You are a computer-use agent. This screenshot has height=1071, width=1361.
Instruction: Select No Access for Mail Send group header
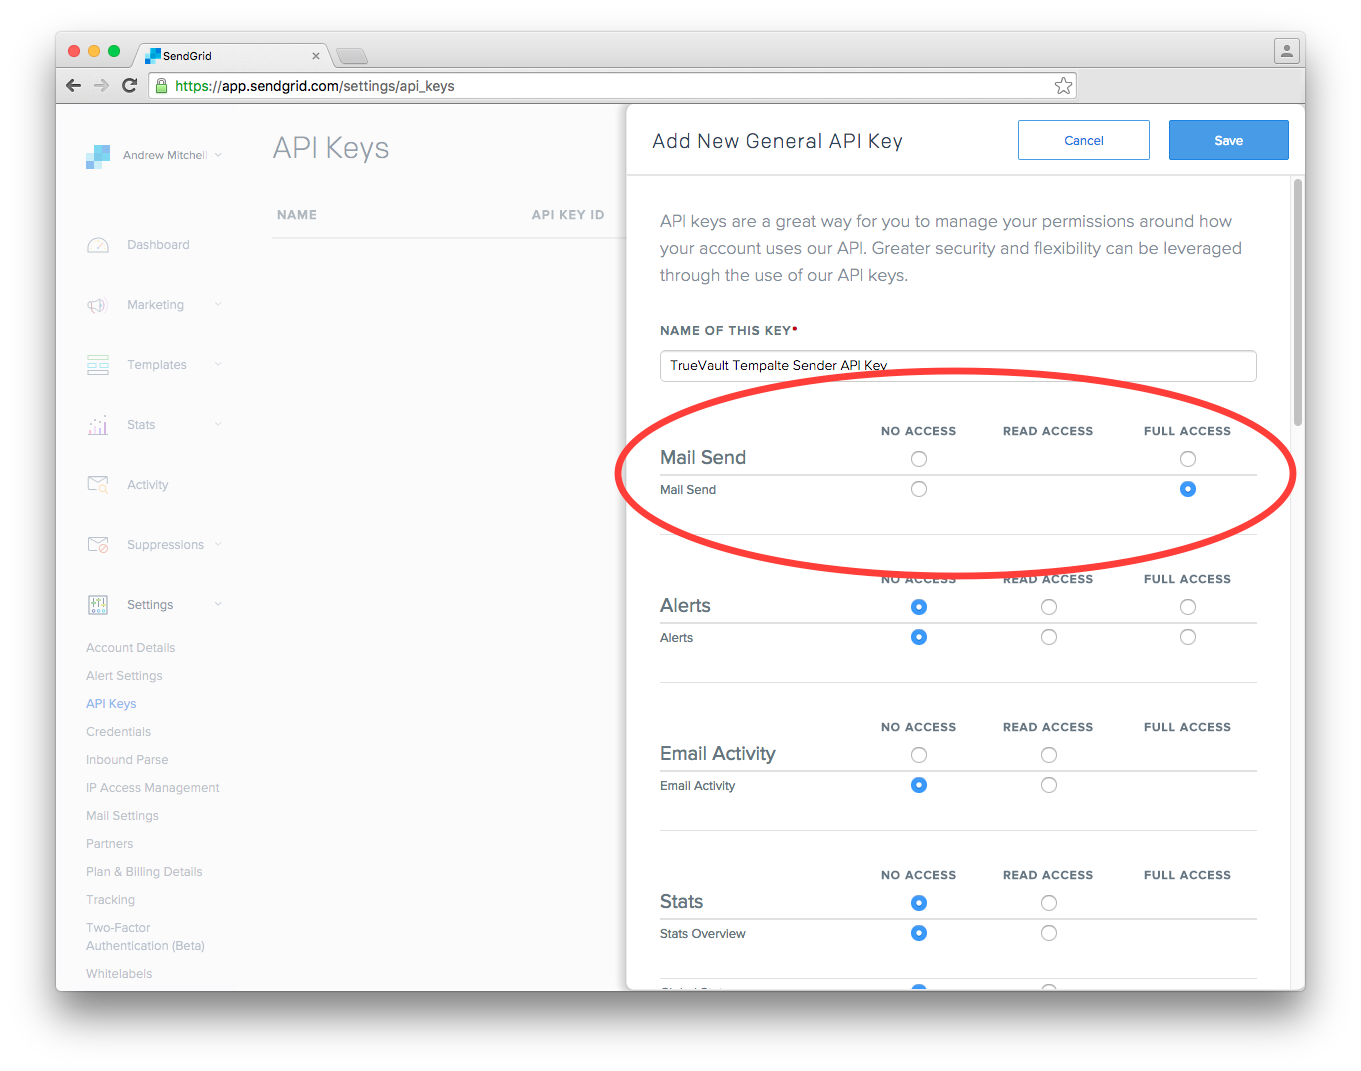tap(919, 459)
